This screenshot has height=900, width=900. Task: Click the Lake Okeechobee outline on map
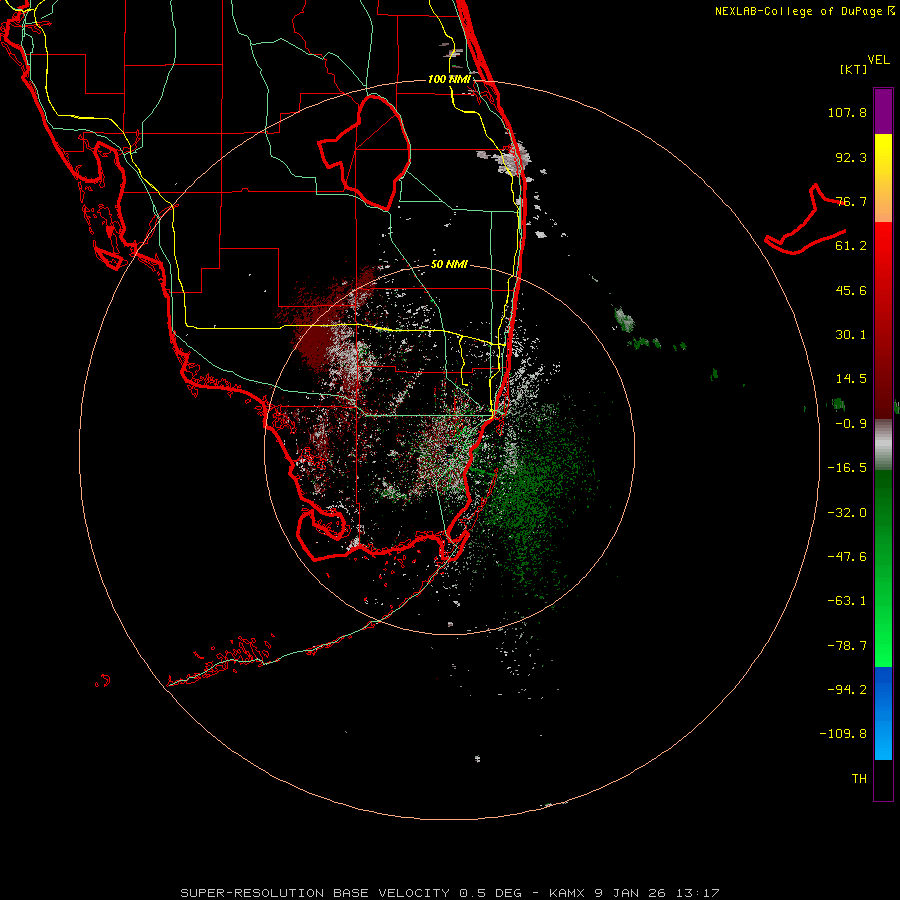pyautogui.click(x=364, y=152)
